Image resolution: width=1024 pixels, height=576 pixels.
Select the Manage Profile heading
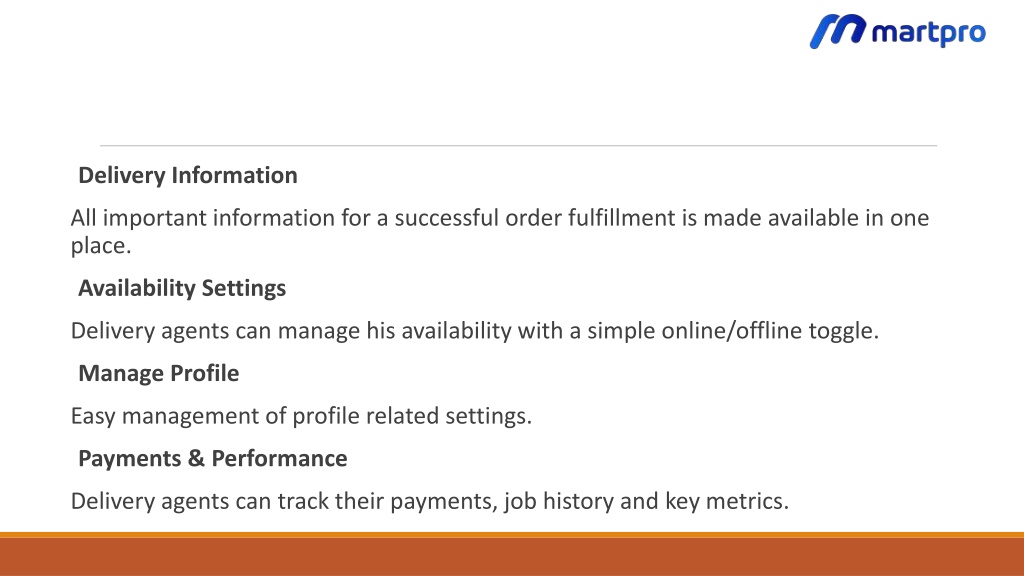click(159, 373)
